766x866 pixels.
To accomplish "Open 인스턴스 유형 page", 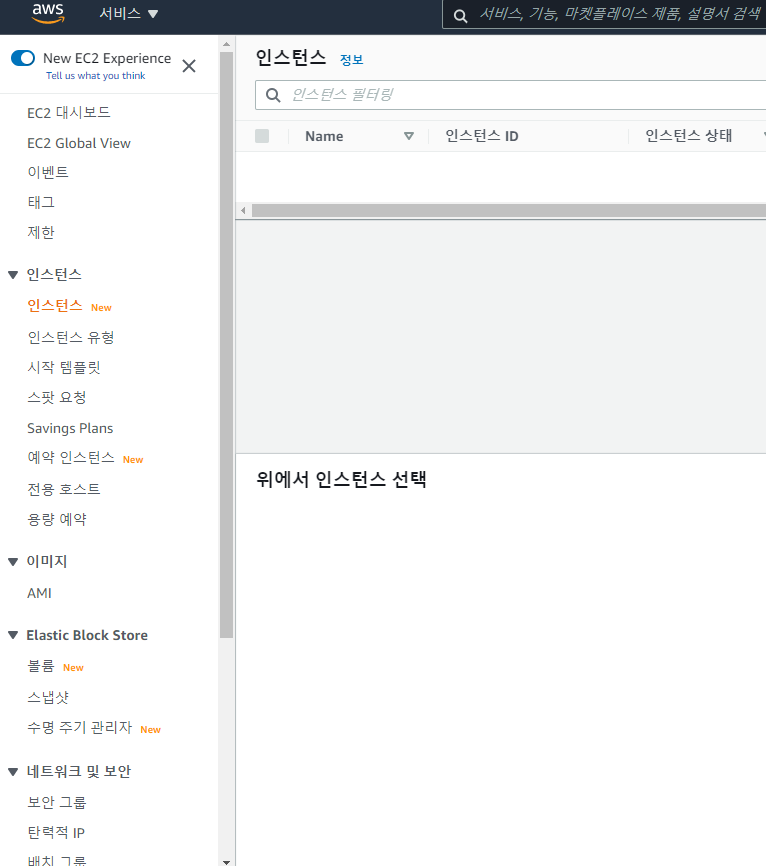I will 71,337.
